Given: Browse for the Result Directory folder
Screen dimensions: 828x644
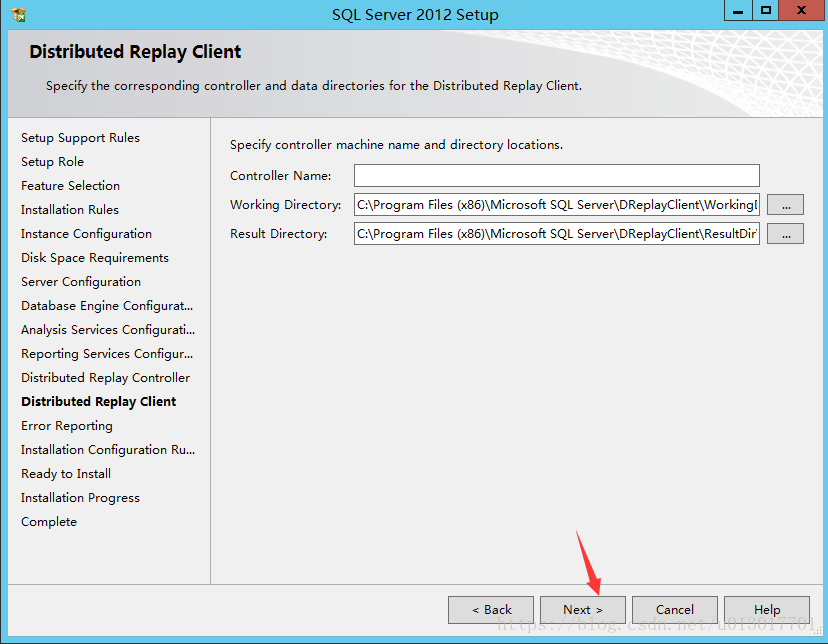Looking at the screenshot, I should [785, 234].
